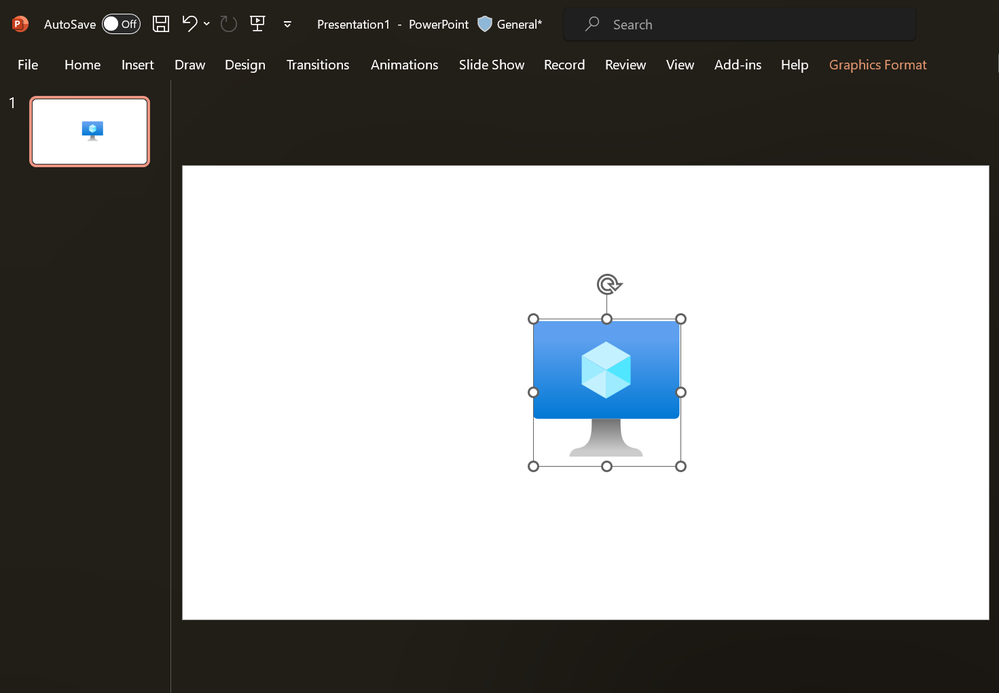
Task: Click the Redo icon
Action: point(229,24)
